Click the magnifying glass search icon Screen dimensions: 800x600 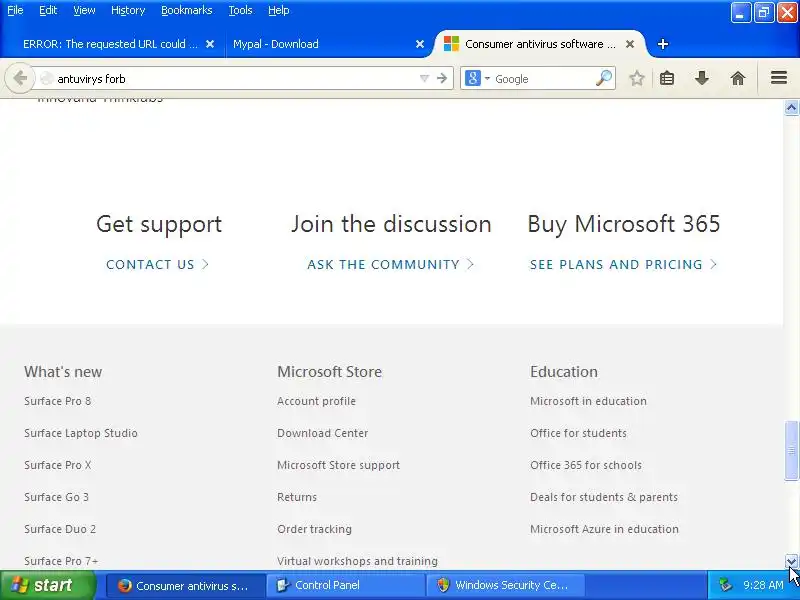pyautogui.click(x=604, y=79)
